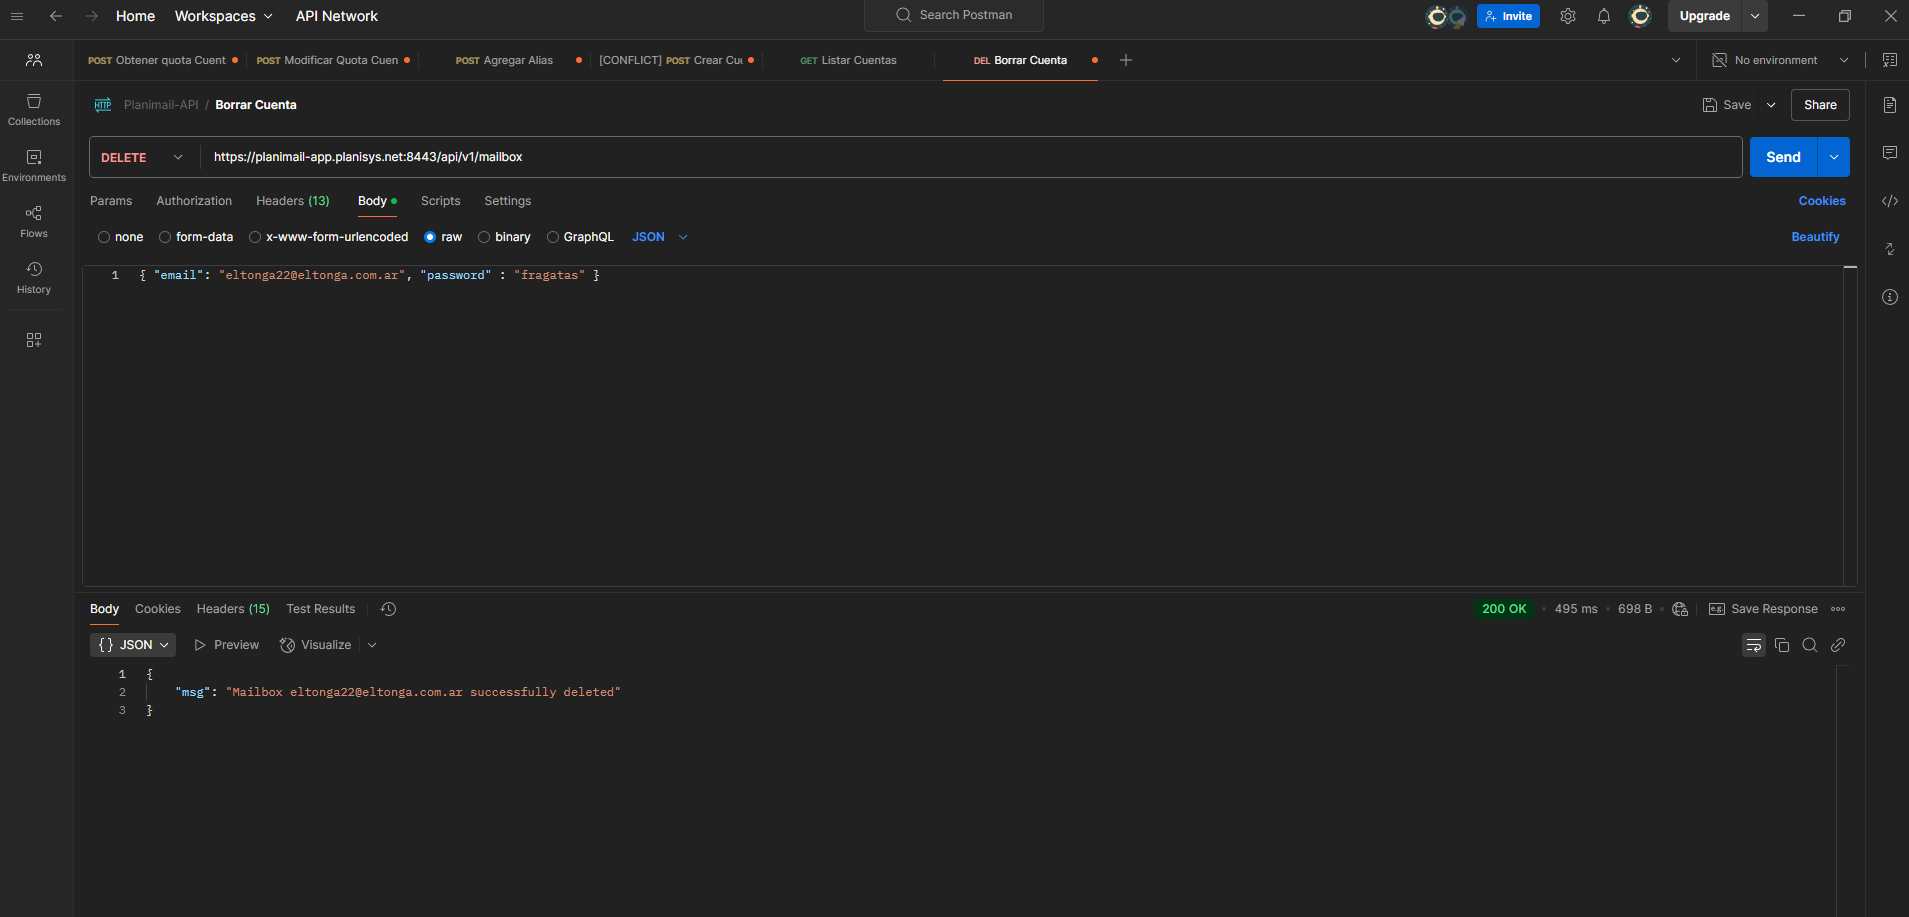Add a new request tab with plus

click(1126, 60)
